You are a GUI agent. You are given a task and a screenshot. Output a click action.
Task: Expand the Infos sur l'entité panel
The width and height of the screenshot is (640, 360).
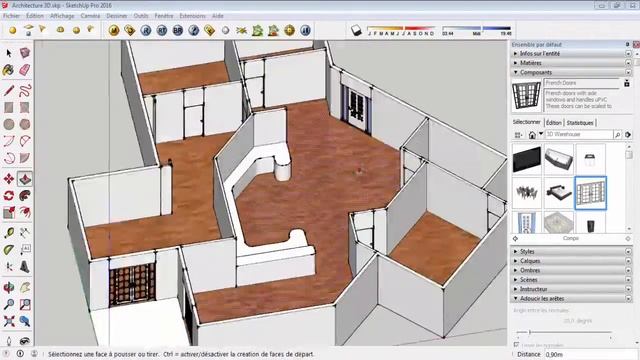571,53
